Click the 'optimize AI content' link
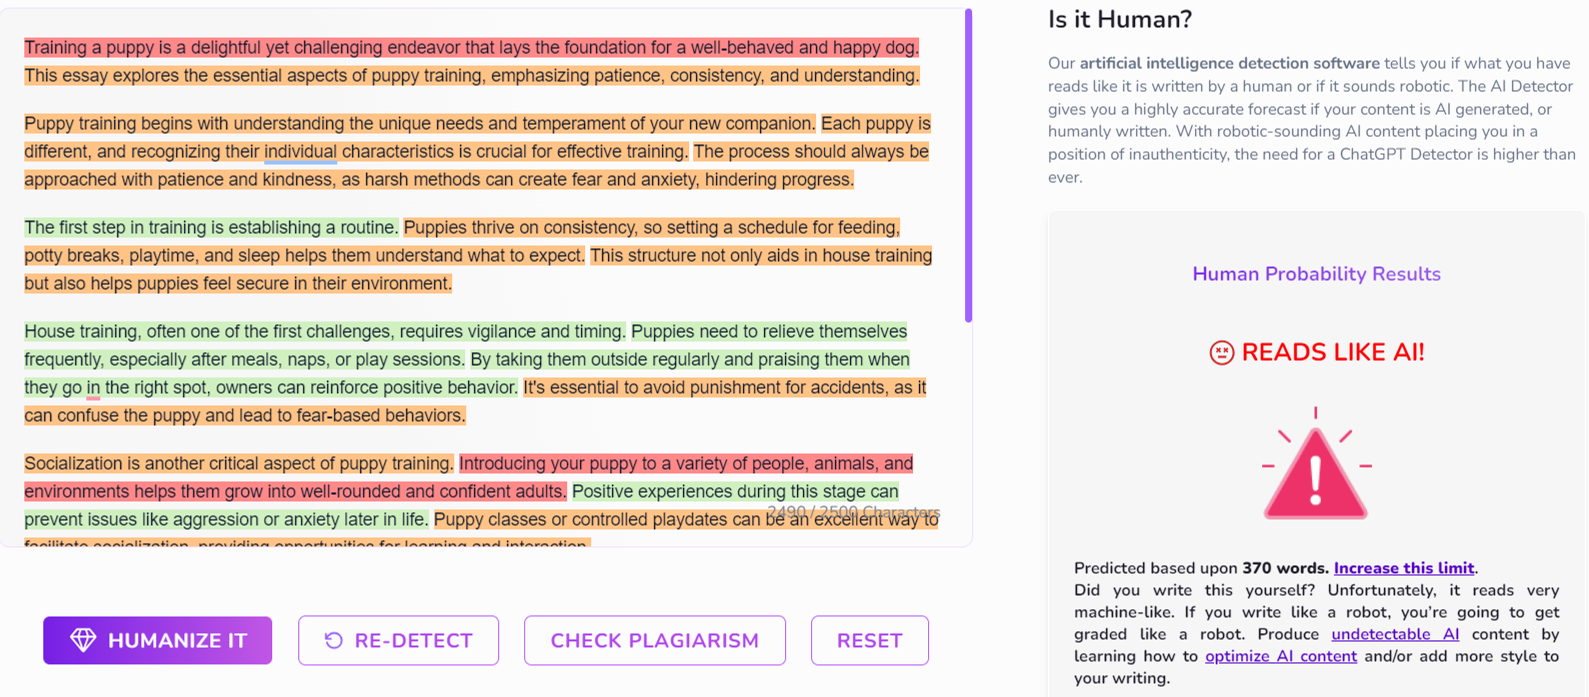Image resolution: width=1589 pixels, height=697 pixels. pyautogui.click(x=1280, y=656)
